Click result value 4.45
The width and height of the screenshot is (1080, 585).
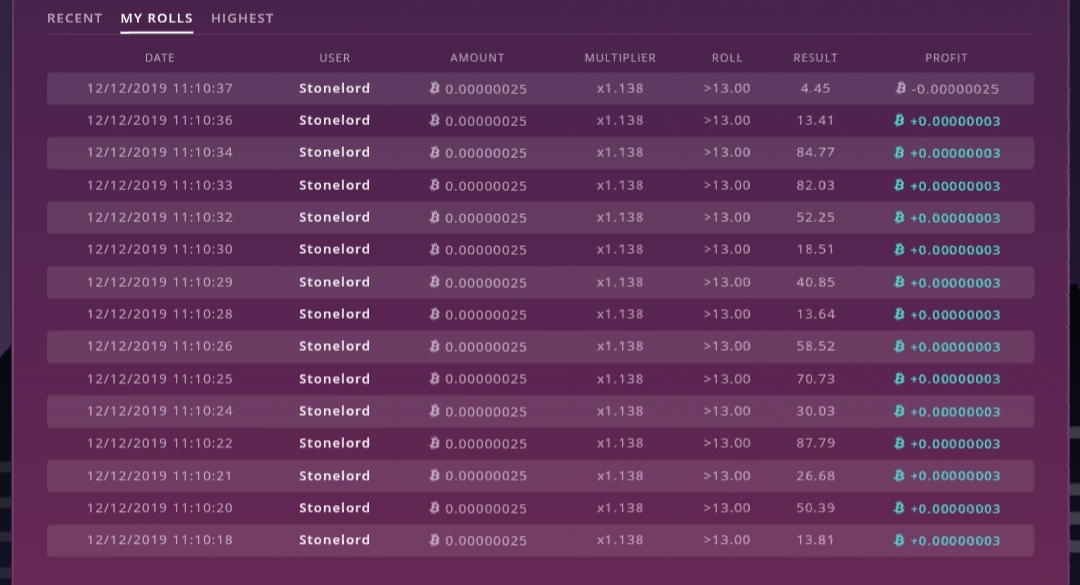(x=816, y=88)
